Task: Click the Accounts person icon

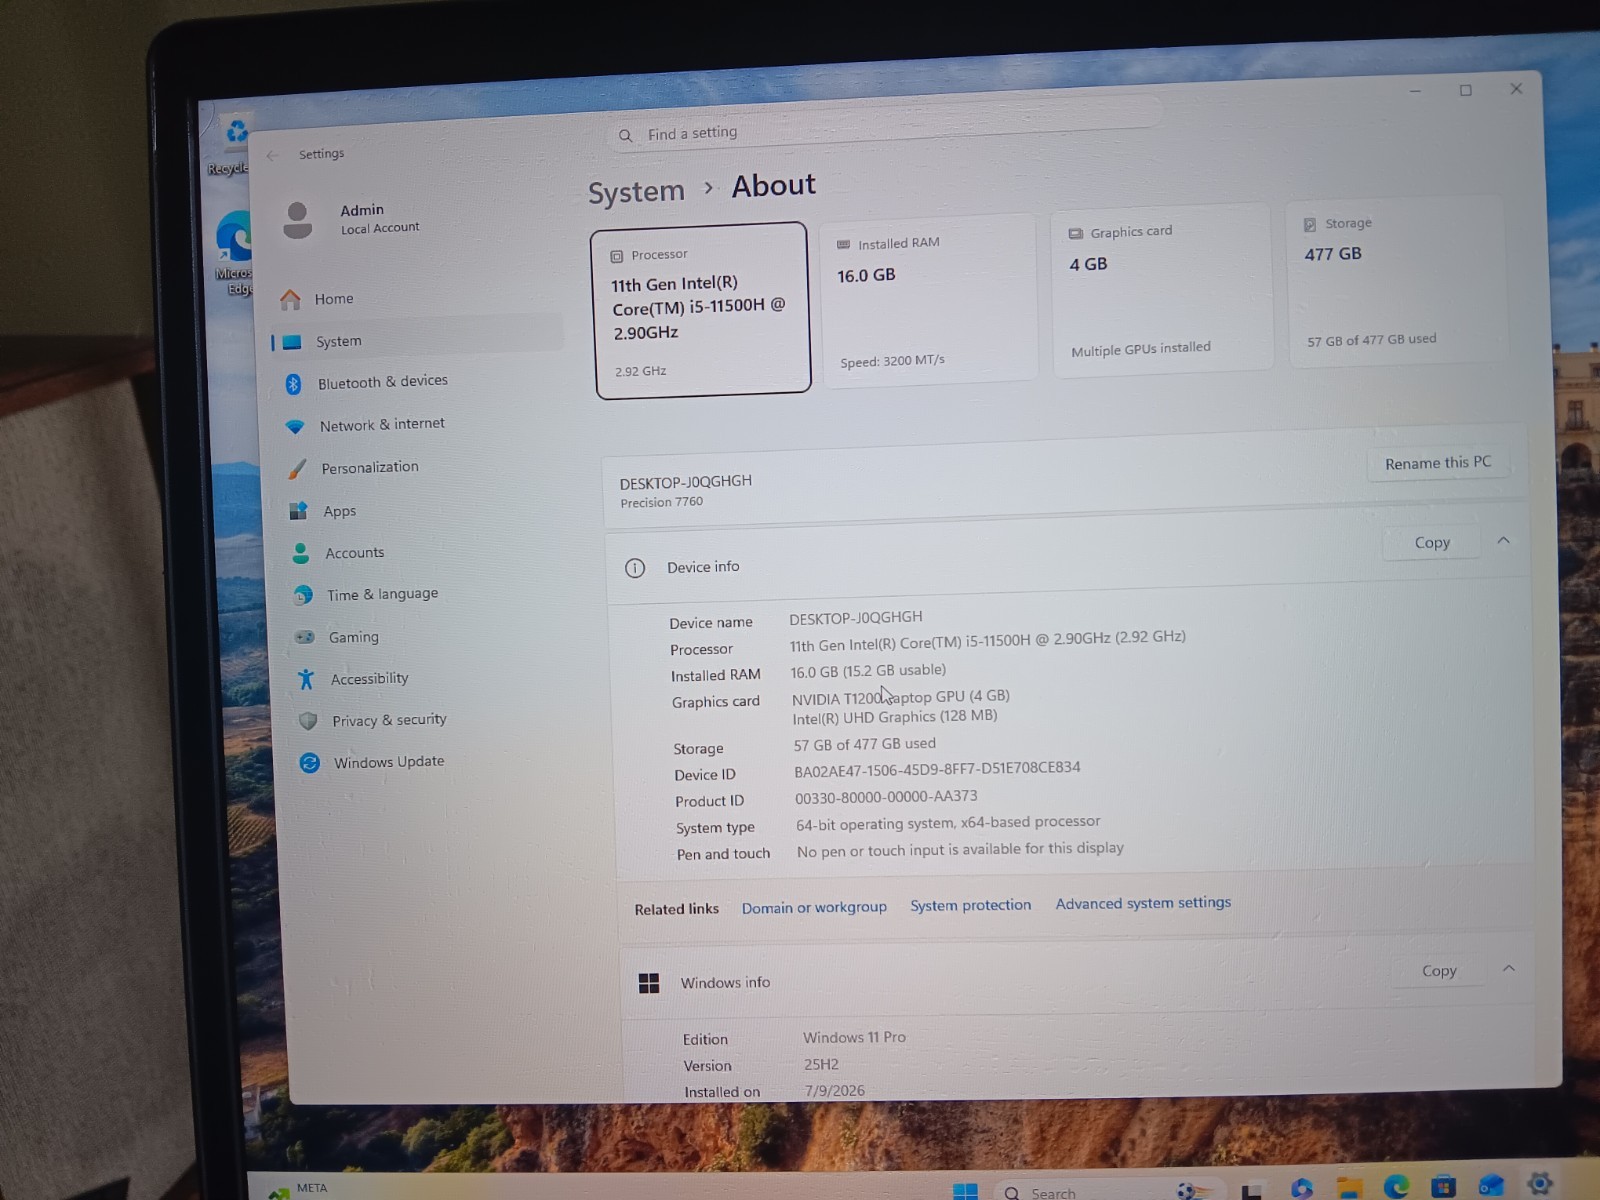Action: tap(300, 553)
